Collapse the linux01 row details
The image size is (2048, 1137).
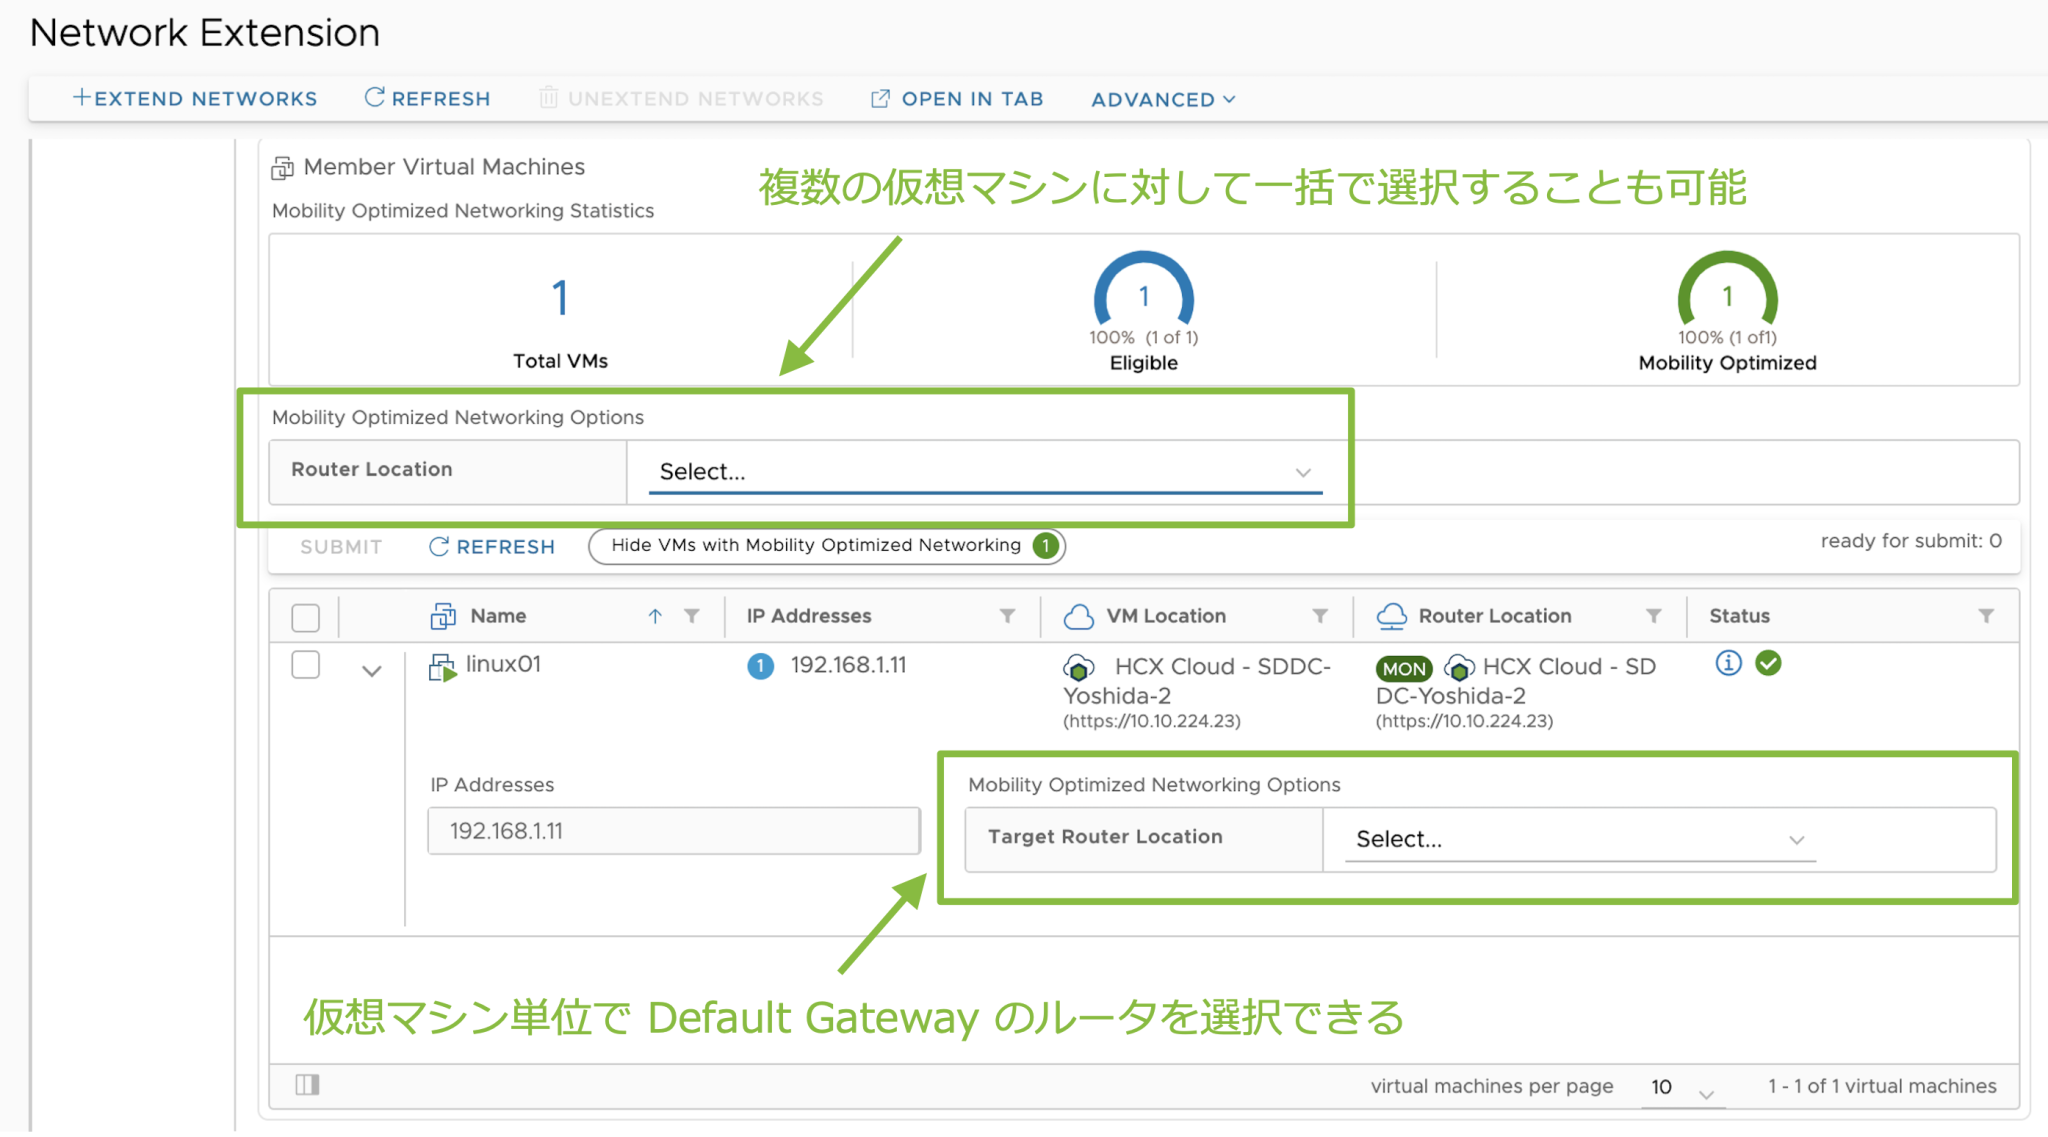click(x=371, y=671)
